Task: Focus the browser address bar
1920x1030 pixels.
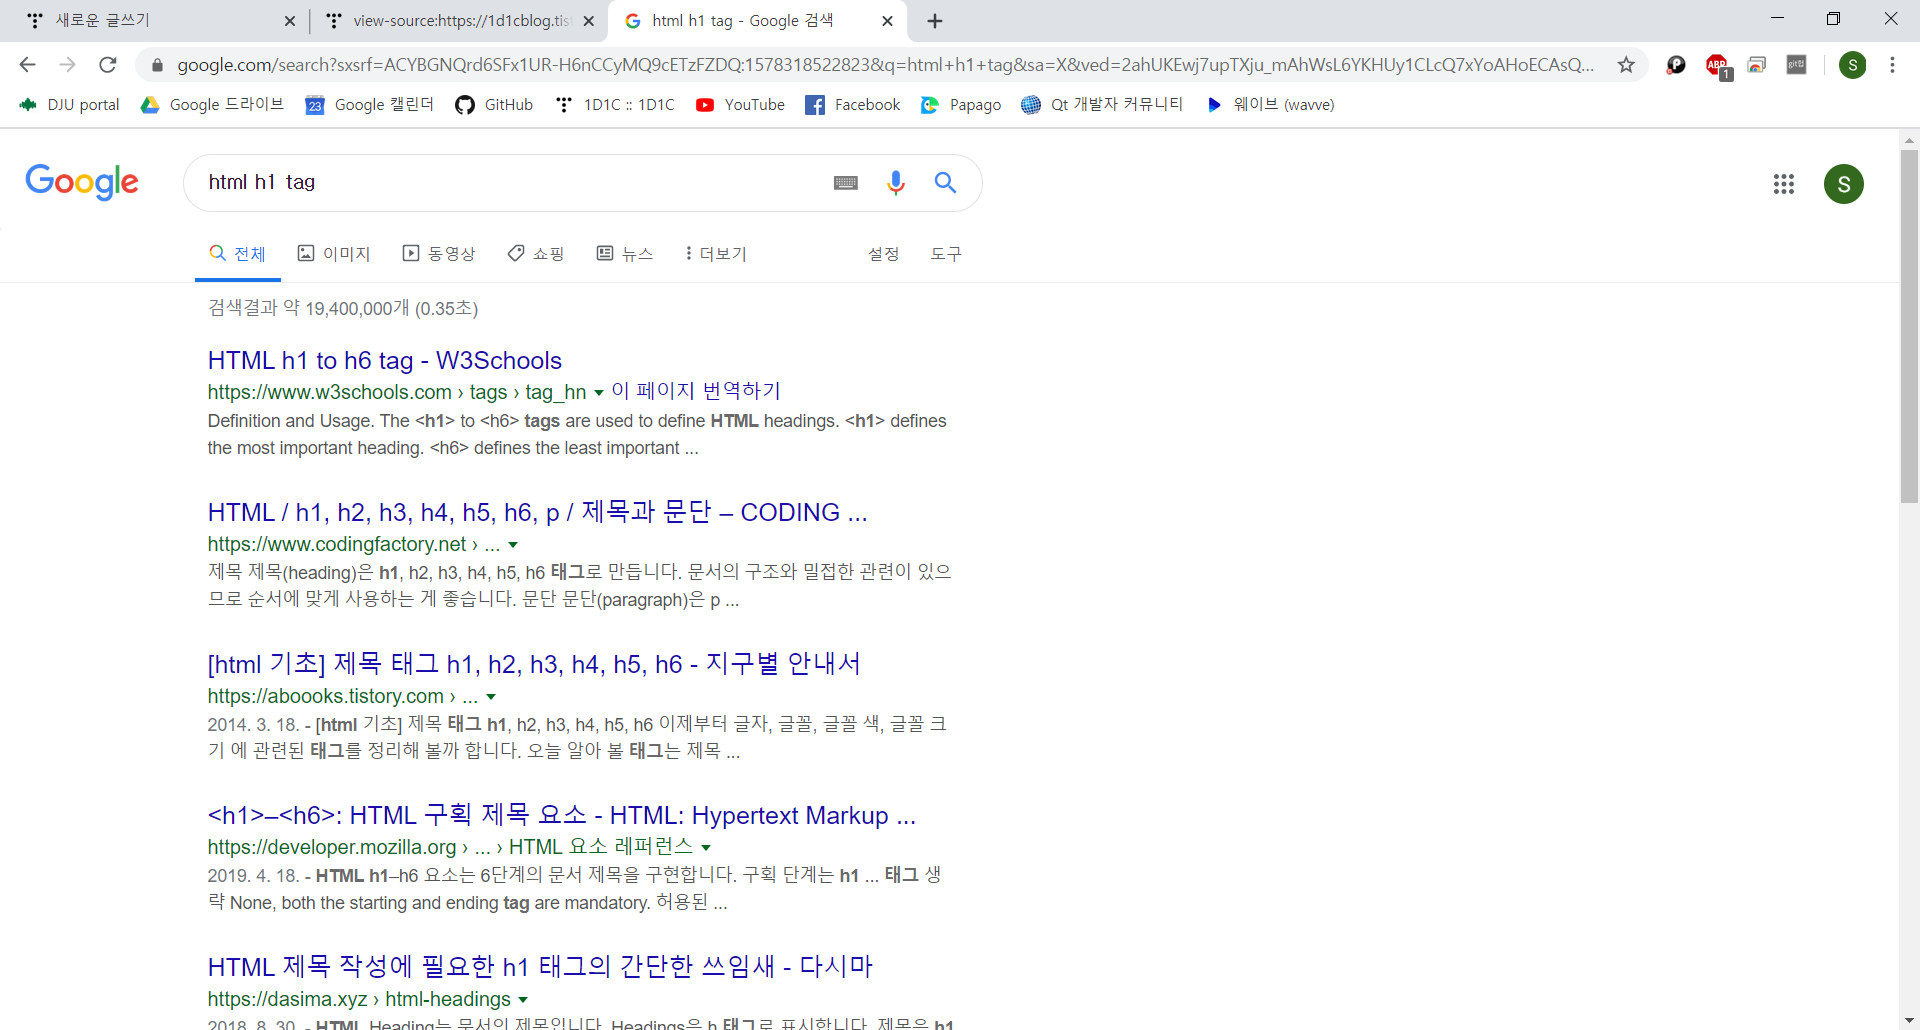Action: [885, 65]
